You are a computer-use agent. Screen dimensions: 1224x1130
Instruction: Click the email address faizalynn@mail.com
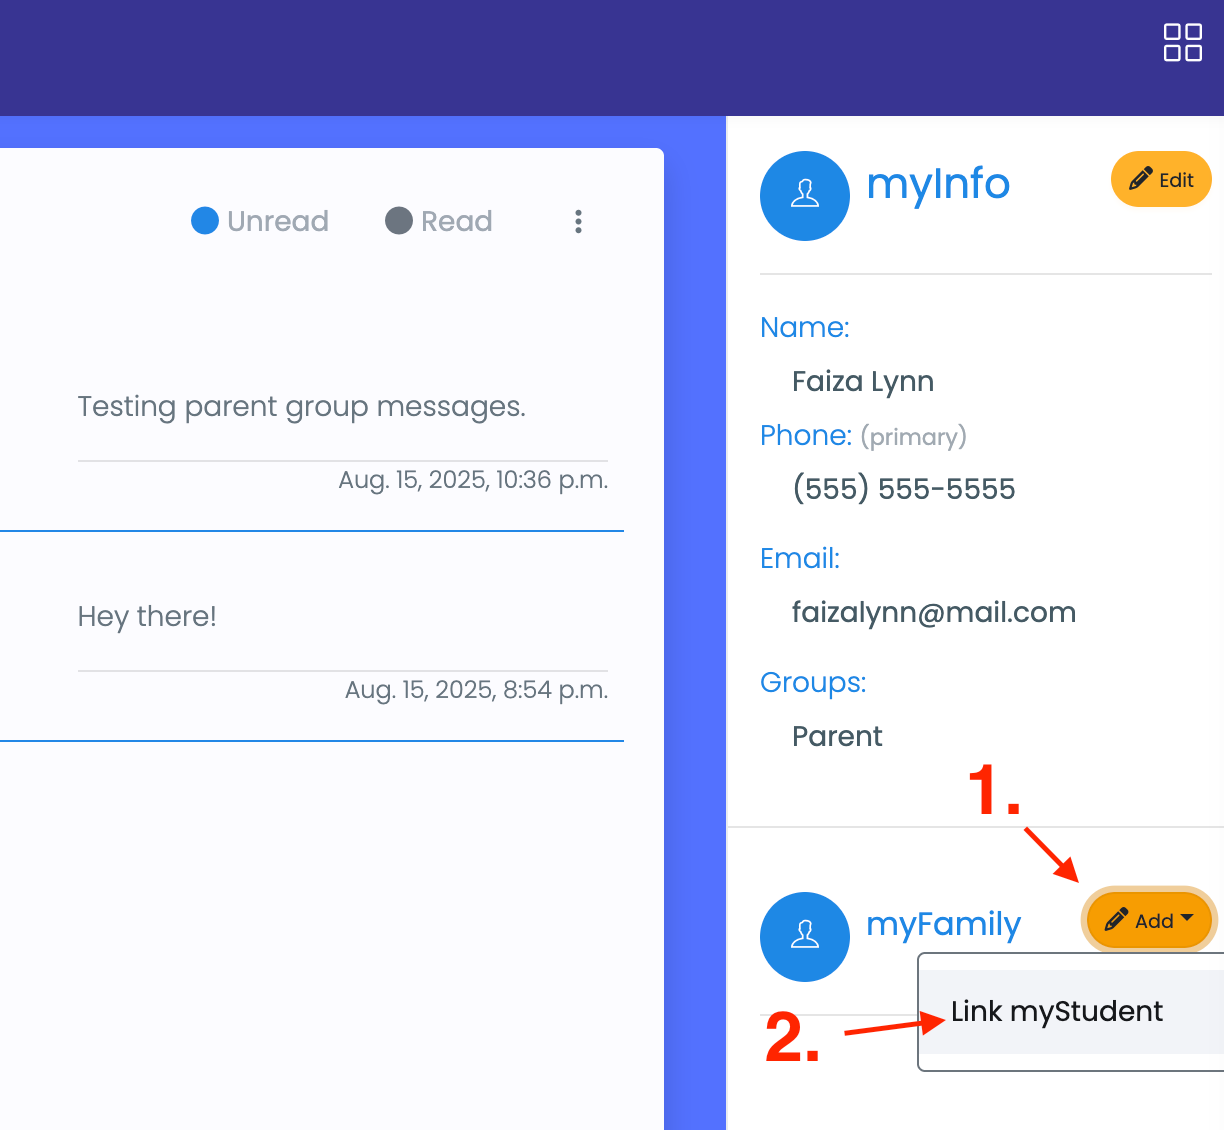(x=934, y=612)
